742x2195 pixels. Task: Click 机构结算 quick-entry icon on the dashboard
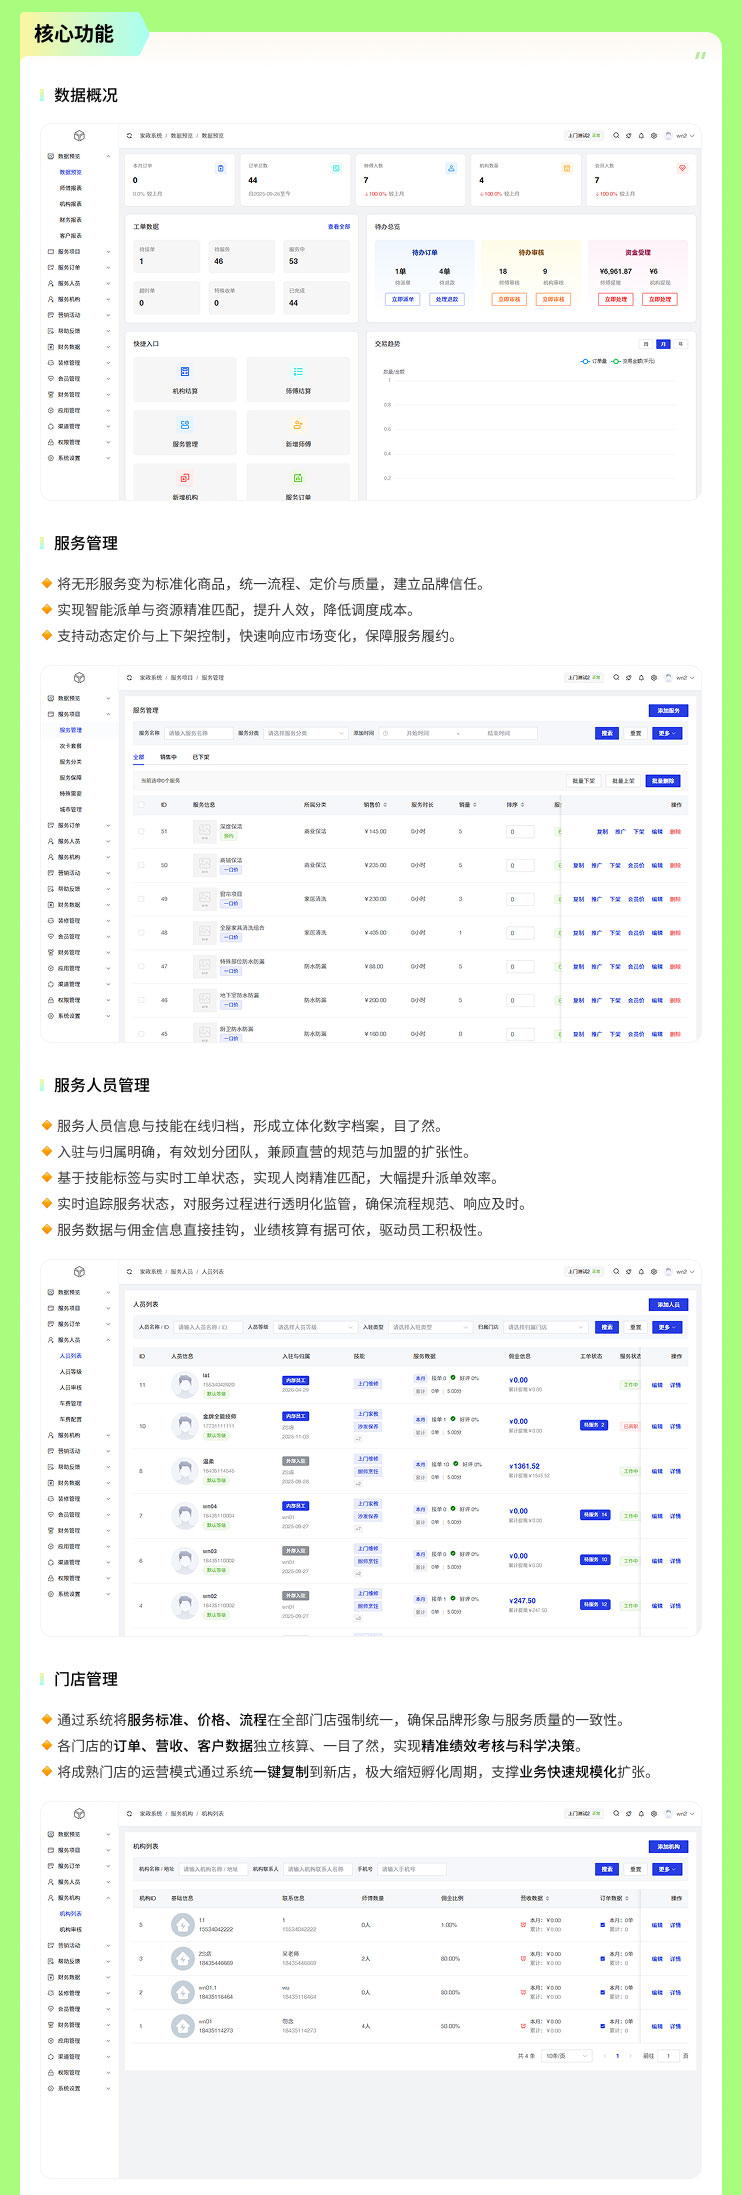tap(185, 372)
